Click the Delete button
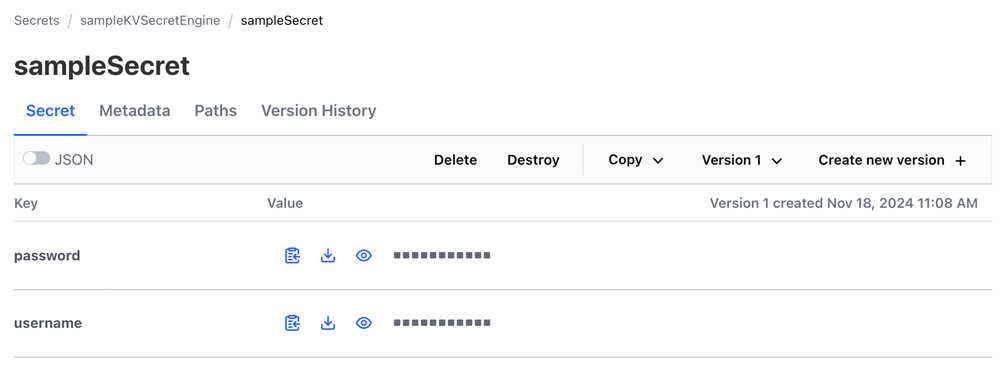 point(455,160)
